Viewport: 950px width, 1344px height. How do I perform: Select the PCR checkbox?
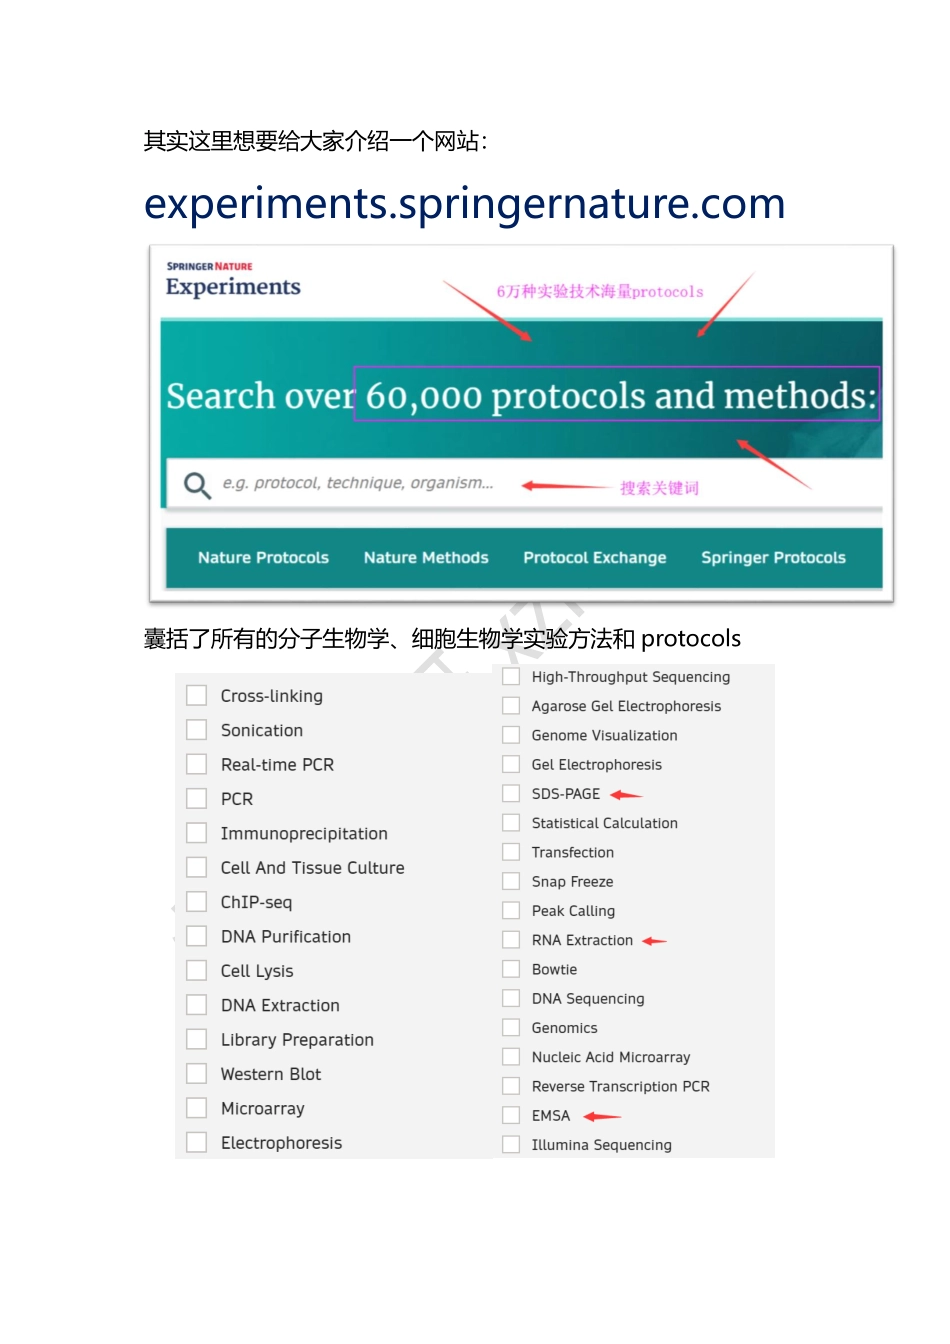[196, 798]
